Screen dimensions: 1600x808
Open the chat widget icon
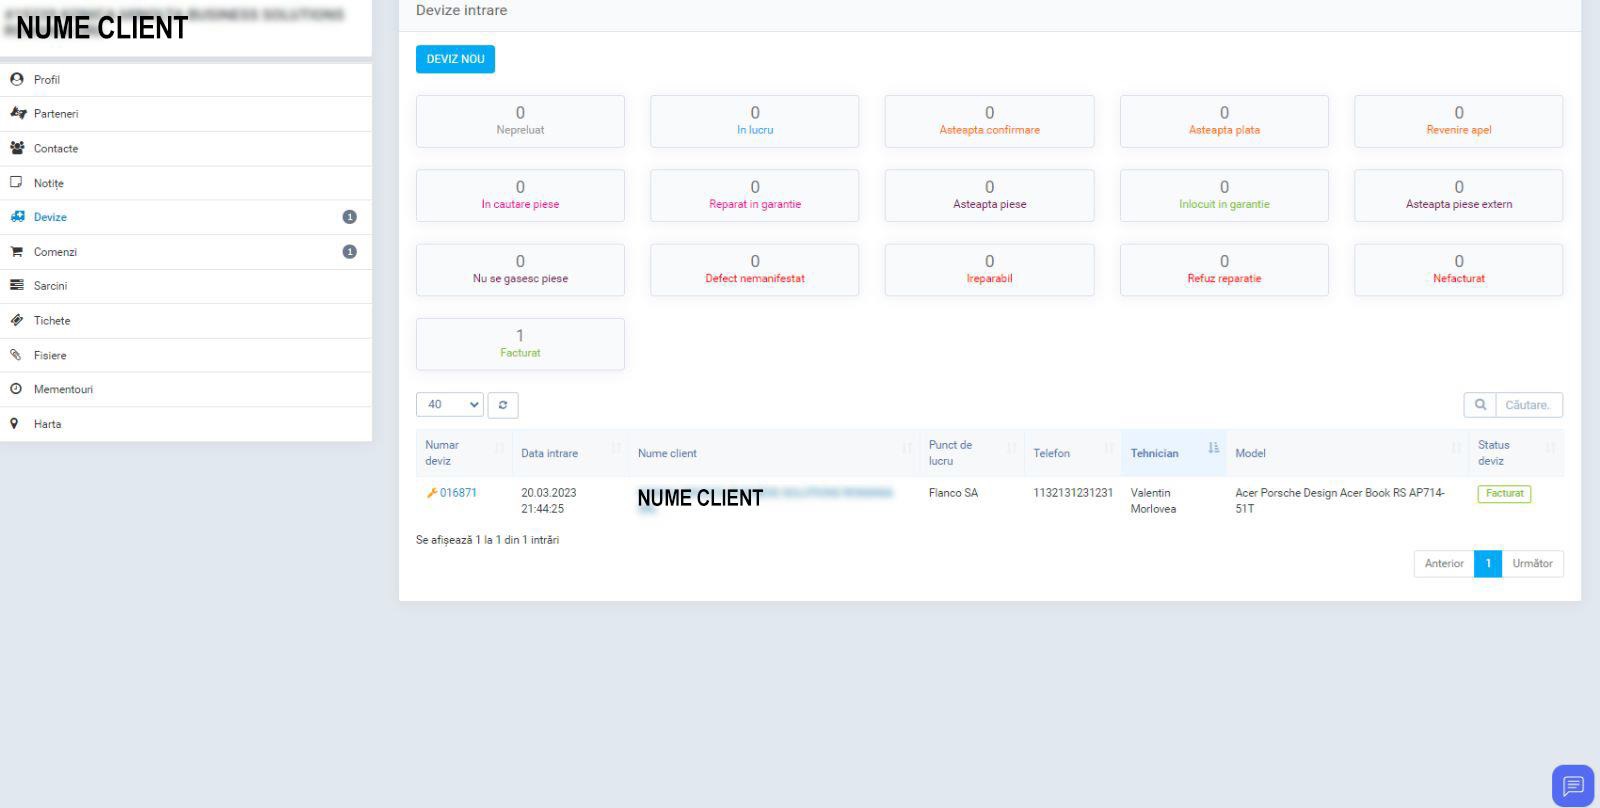(x=1572, y=785)
